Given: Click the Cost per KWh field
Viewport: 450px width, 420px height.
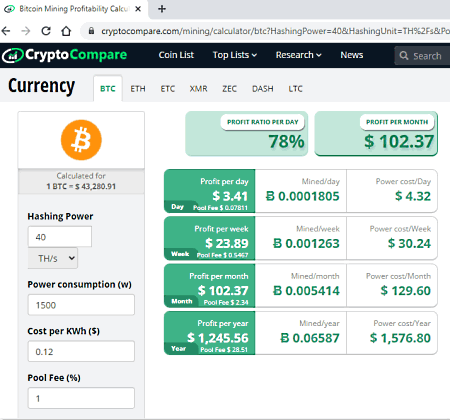Looking at the screenshot, I should click(x=81, y=351).
